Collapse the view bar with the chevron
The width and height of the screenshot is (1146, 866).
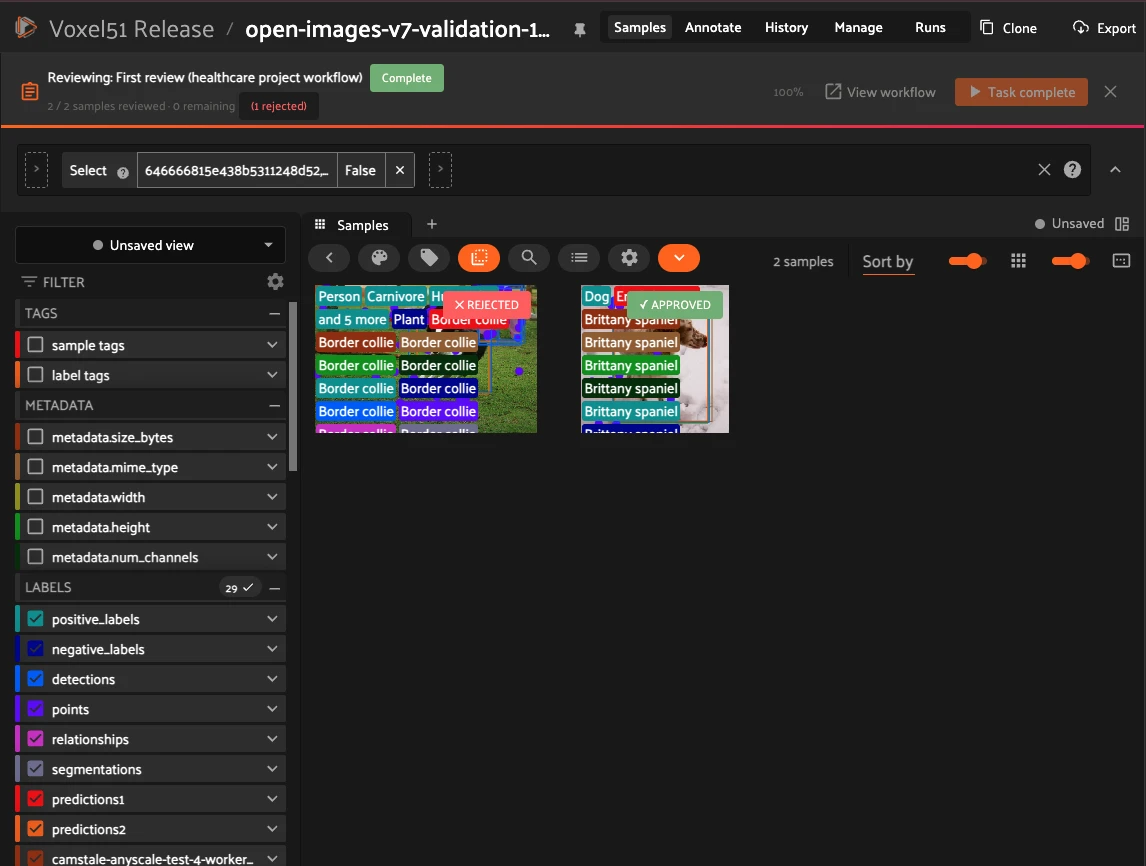coord(1115,170)
